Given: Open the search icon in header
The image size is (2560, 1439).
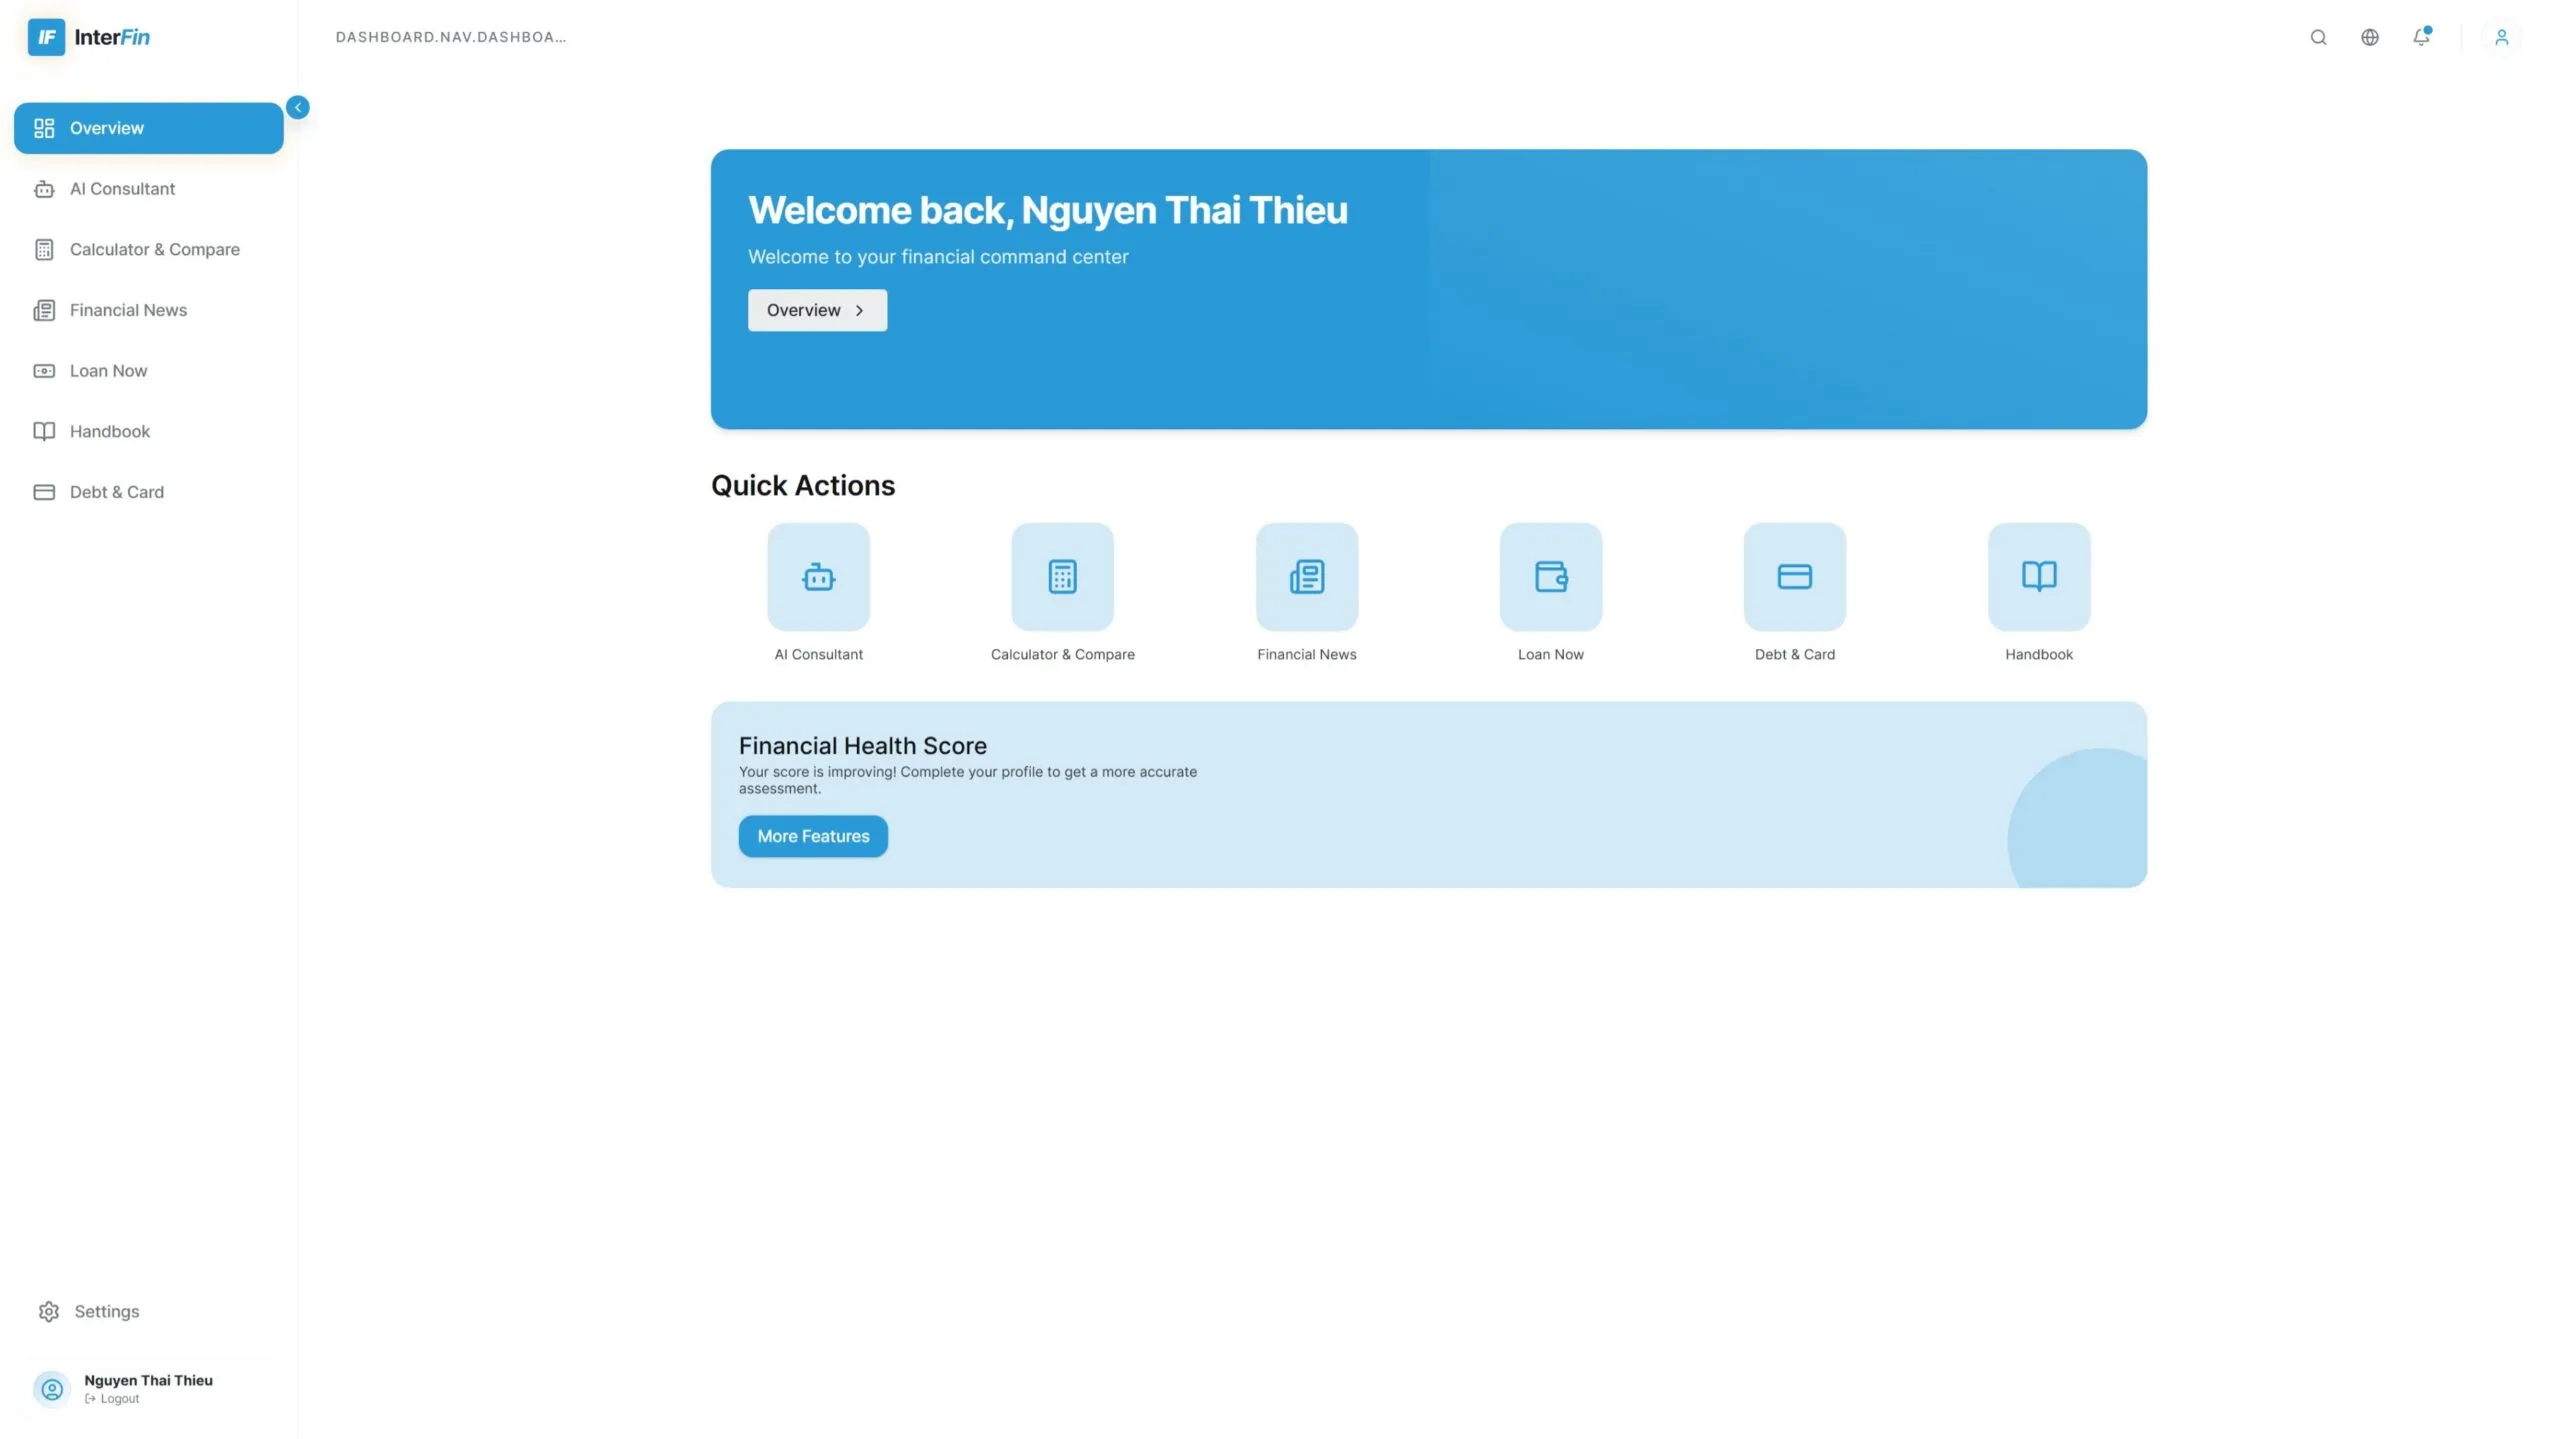Looking at the screenshot, I should pos(2318,37).
